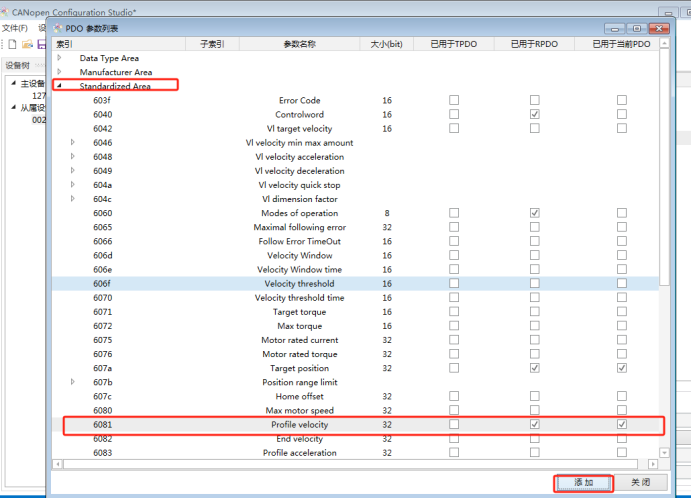Click the 关闭 button
Image resolution: width=692 pixels, height=499 pixels.
640,482
